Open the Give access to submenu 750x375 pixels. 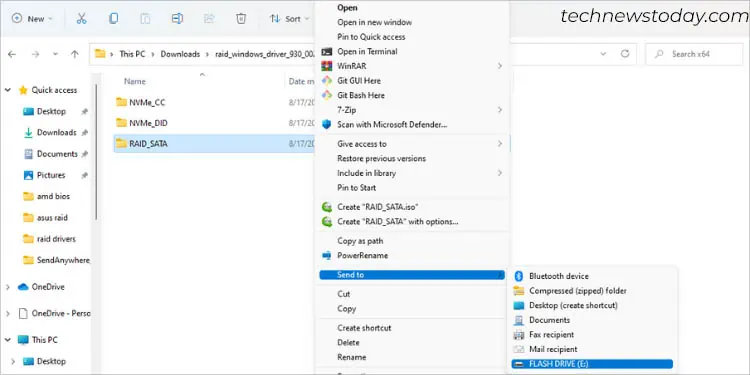click(412, 143)
